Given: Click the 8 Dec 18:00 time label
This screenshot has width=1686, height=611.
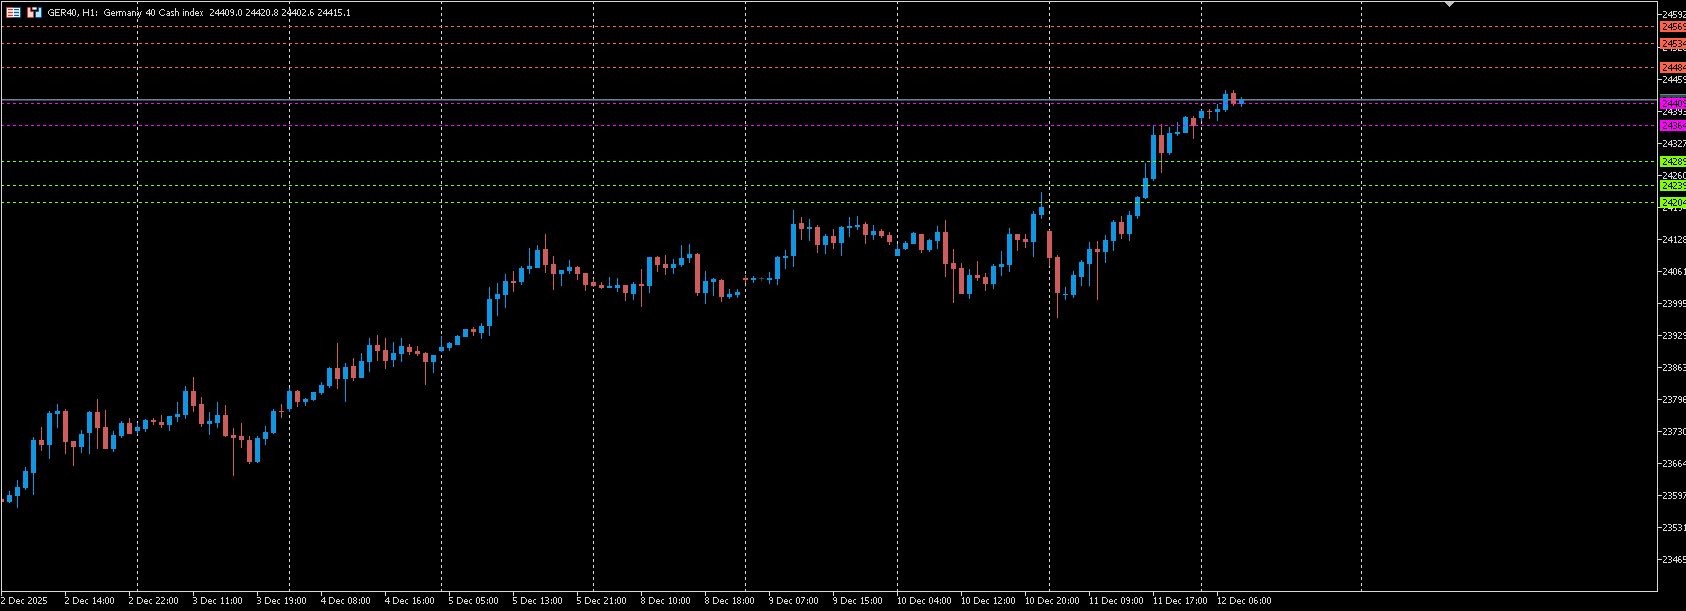Looking at the screenshot, I should point(729,601).
